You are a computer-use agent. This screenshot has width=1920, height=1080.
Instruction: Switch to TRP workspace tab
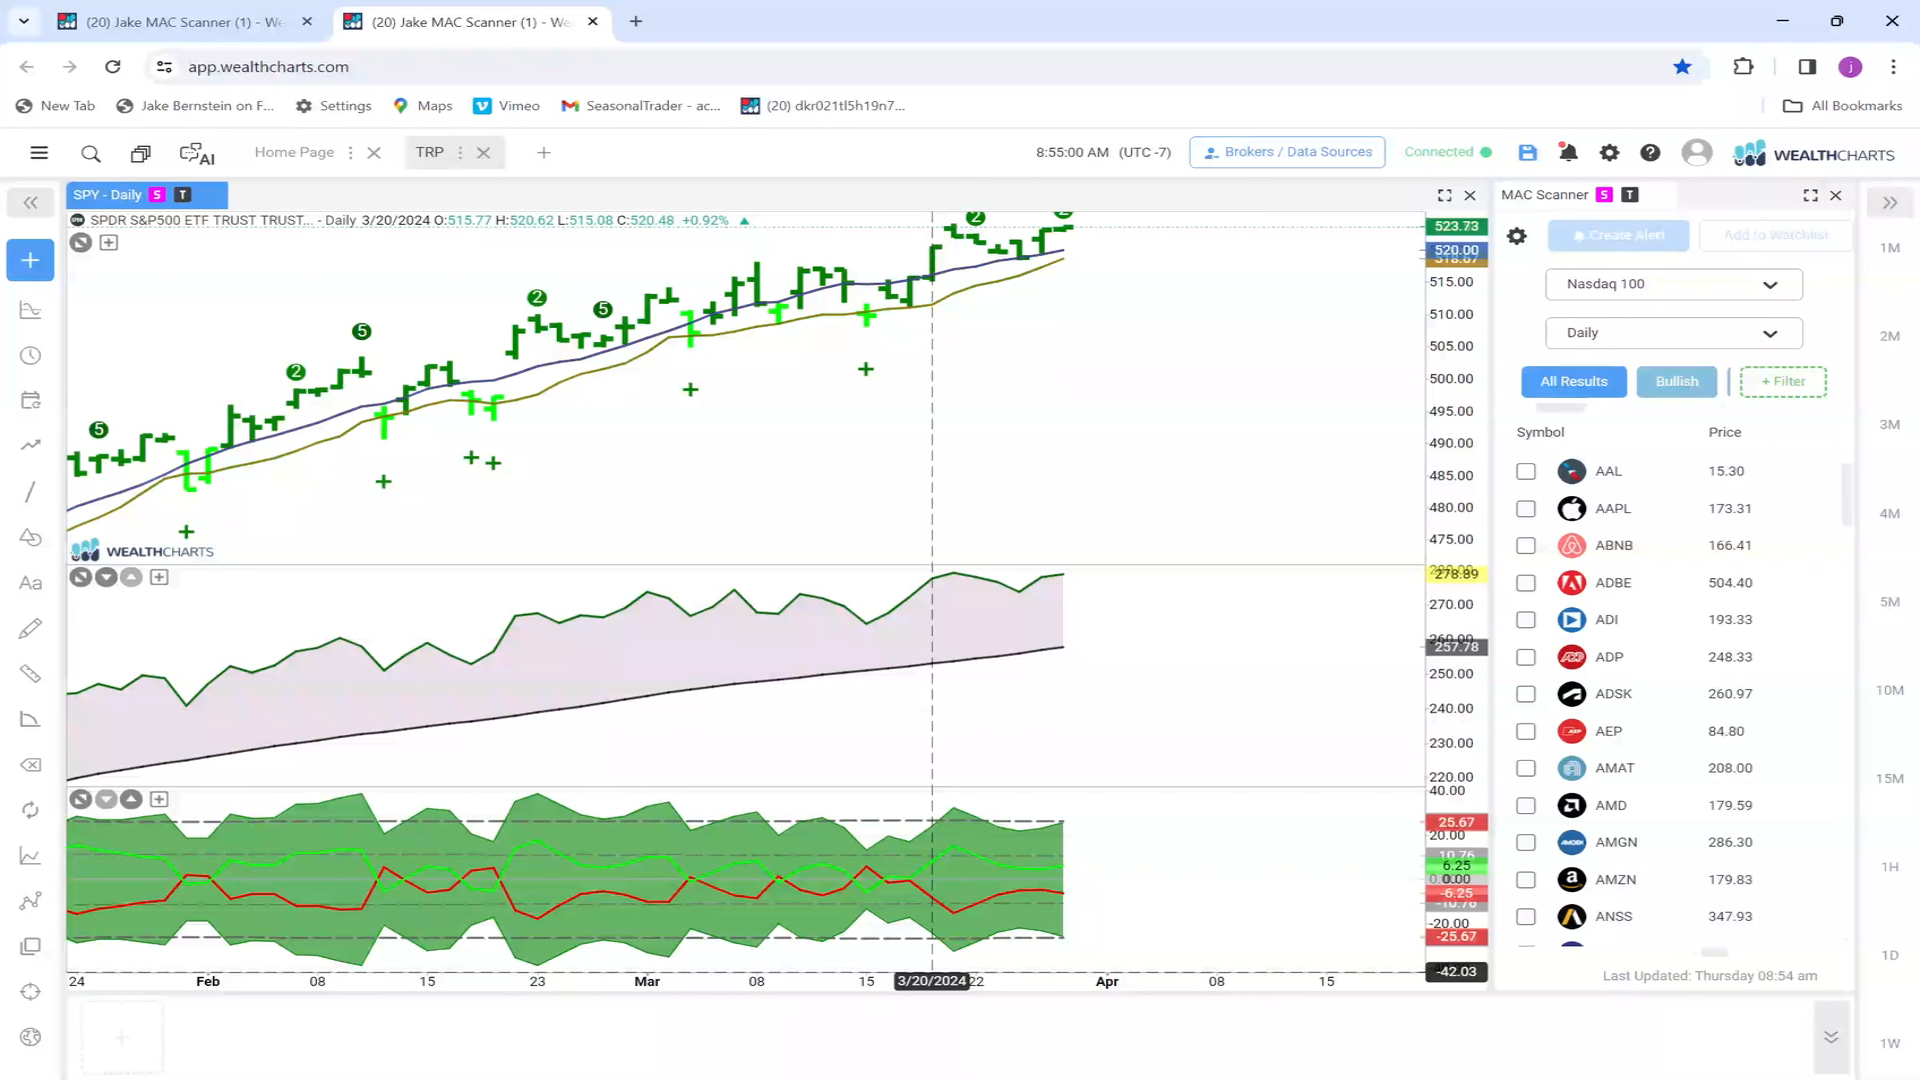coord(429,152)
